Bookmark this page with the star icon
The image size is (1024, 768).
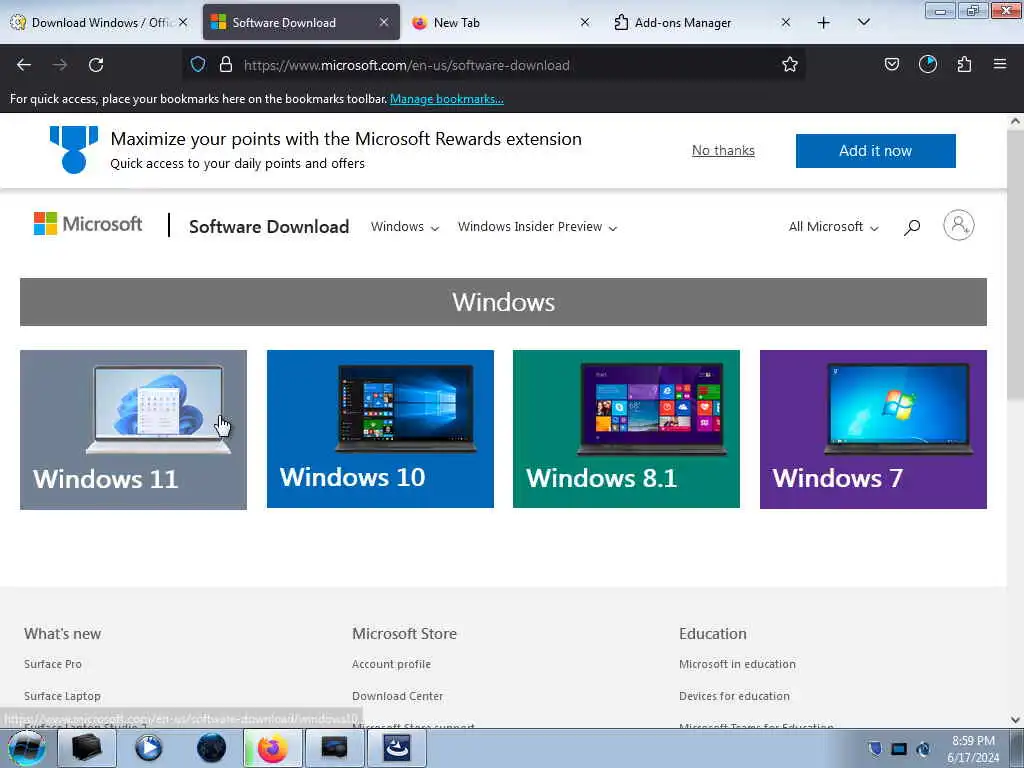[790, 64]
